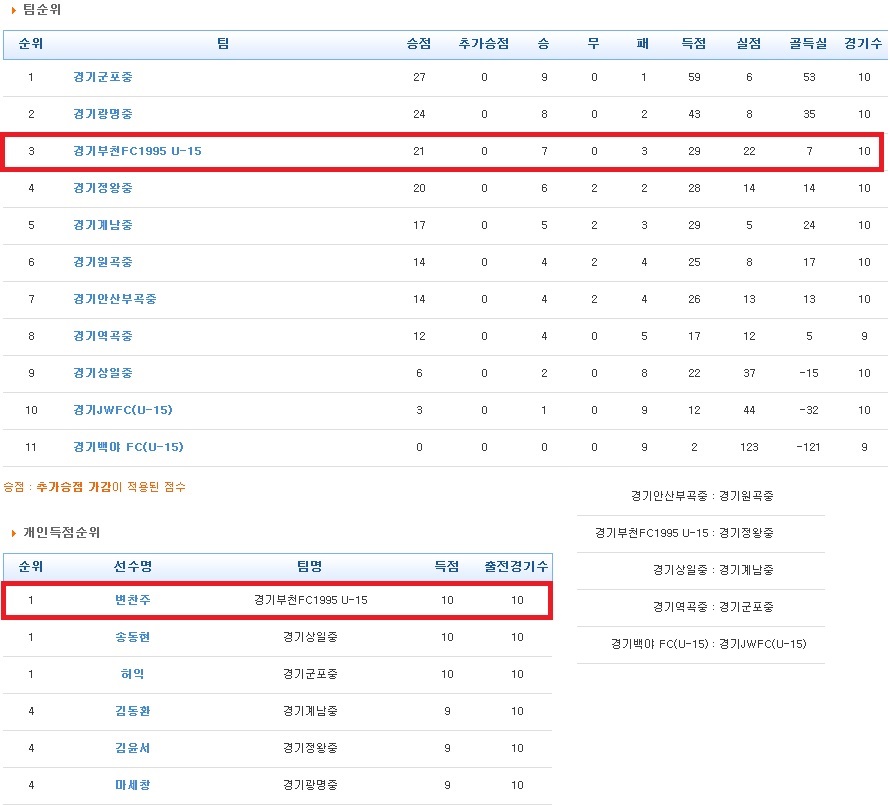Open the 경기계남중 team page
The image size is (890, 805).
104,224
